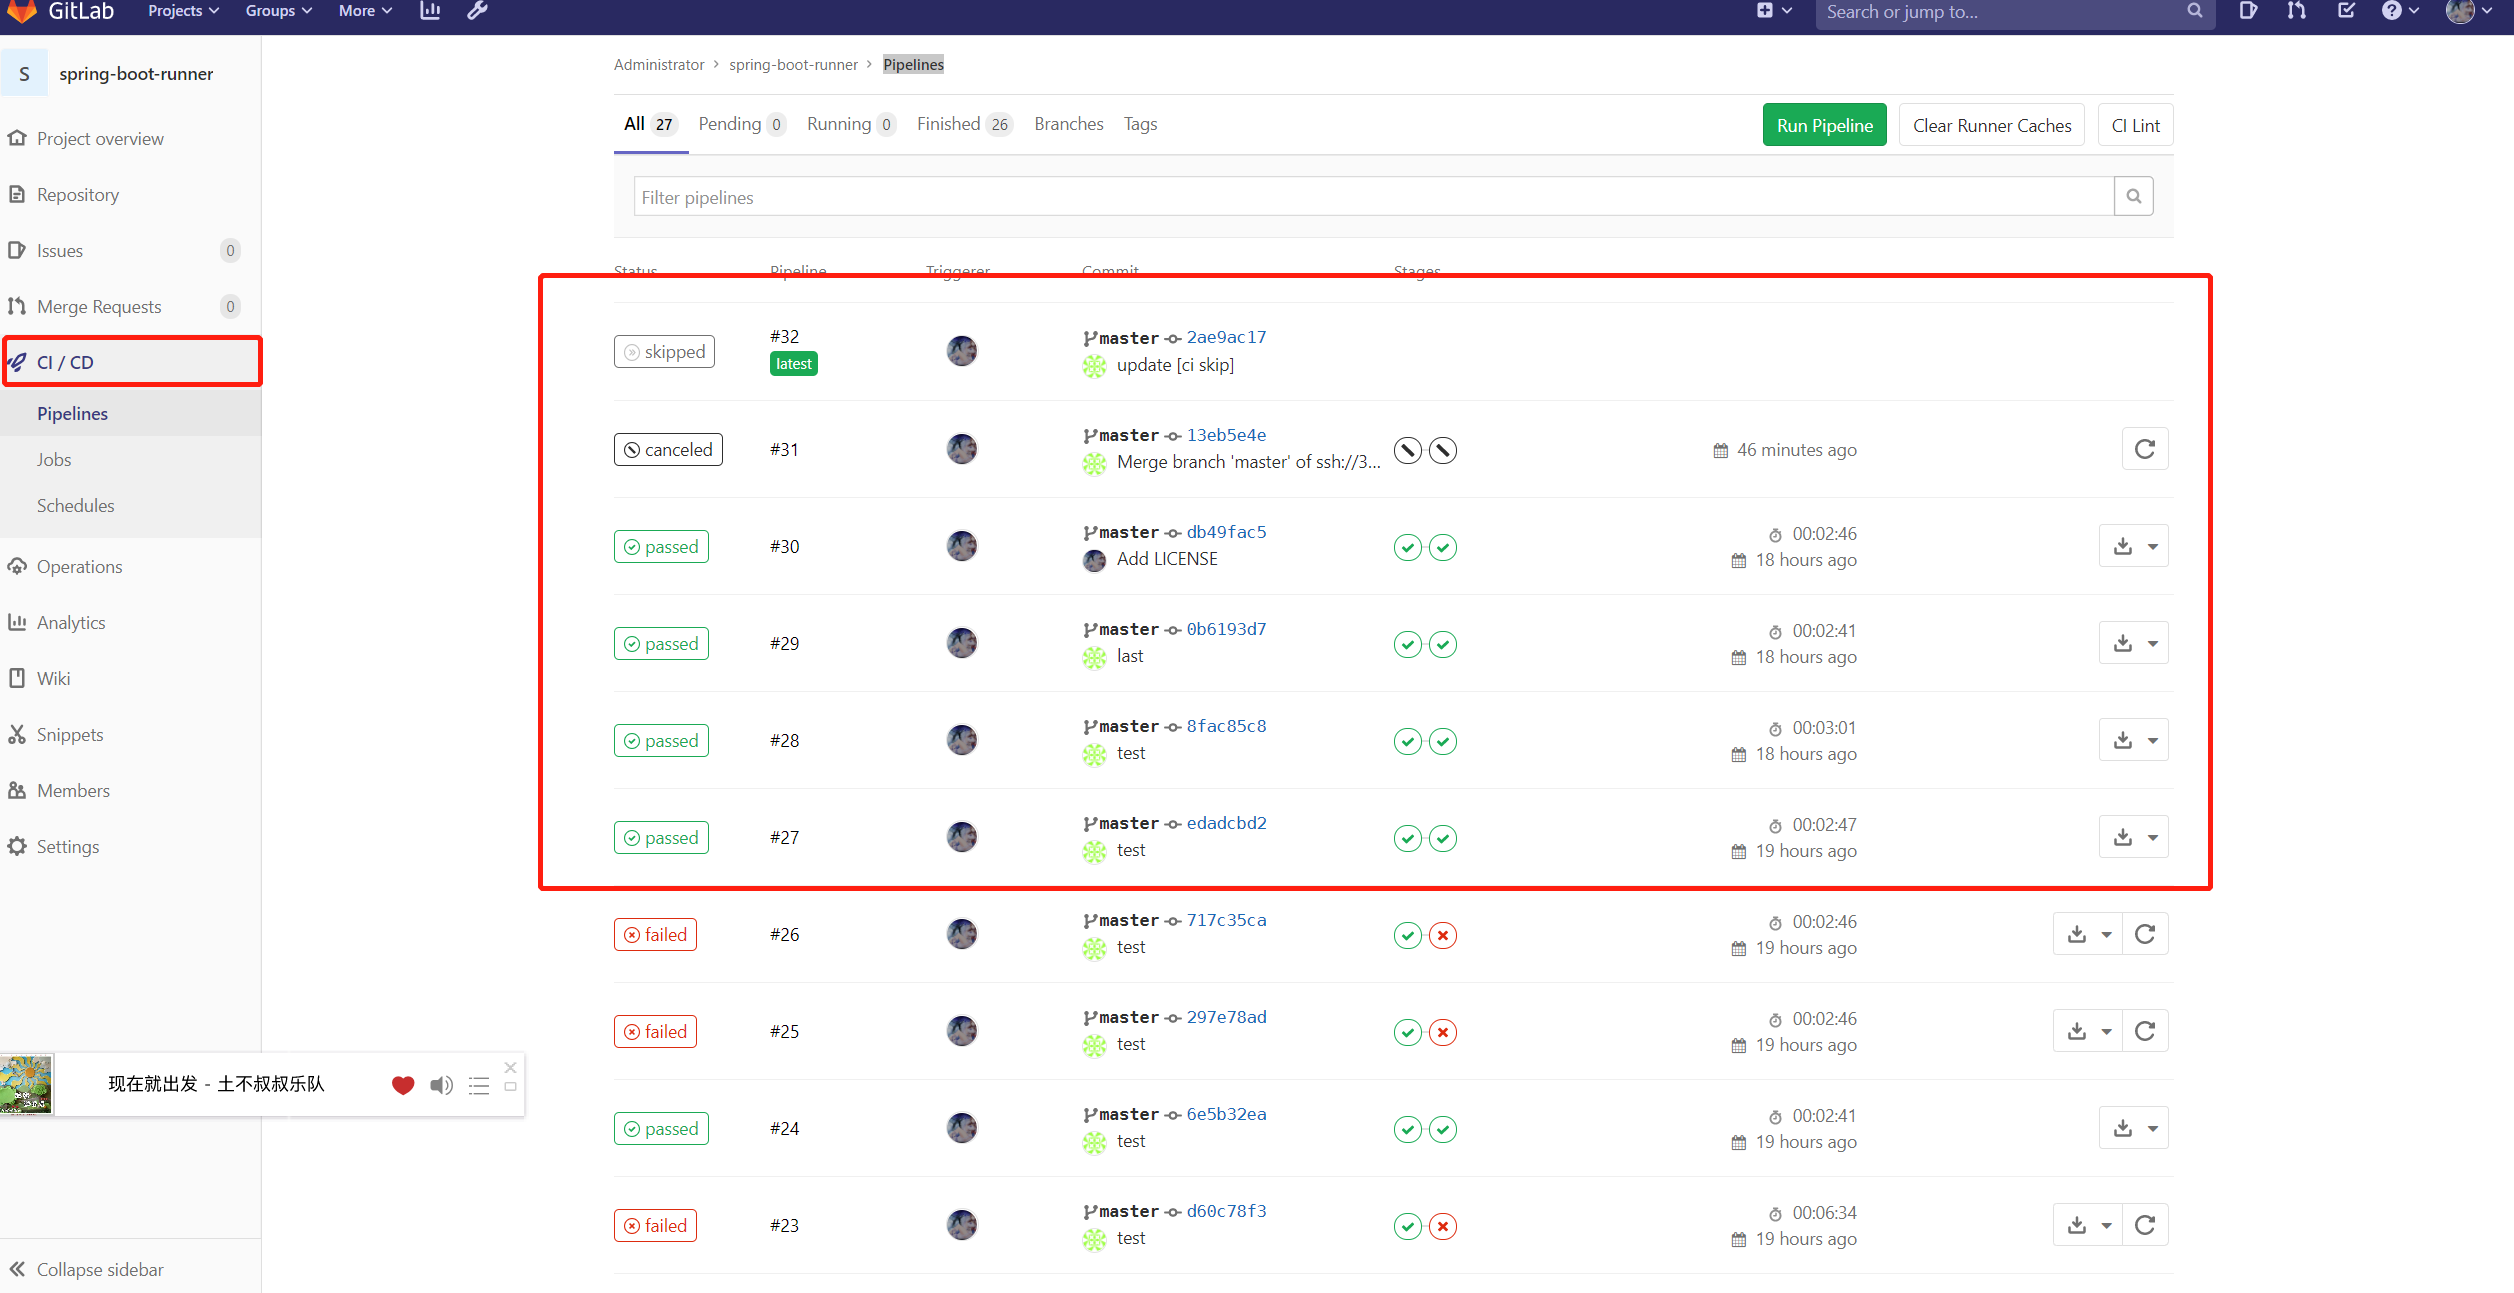Click the passed status badge for pipeline #29

click(x=661, y=643)
